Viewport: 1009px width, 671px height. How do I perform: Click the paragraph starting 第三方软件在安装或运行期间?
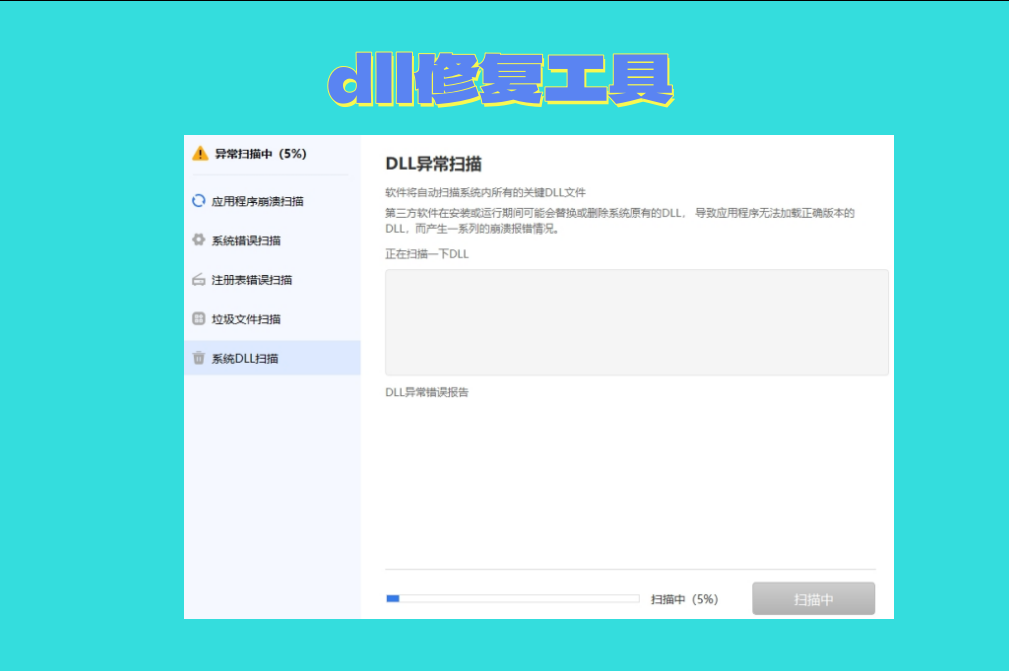(x=620, y=221)
